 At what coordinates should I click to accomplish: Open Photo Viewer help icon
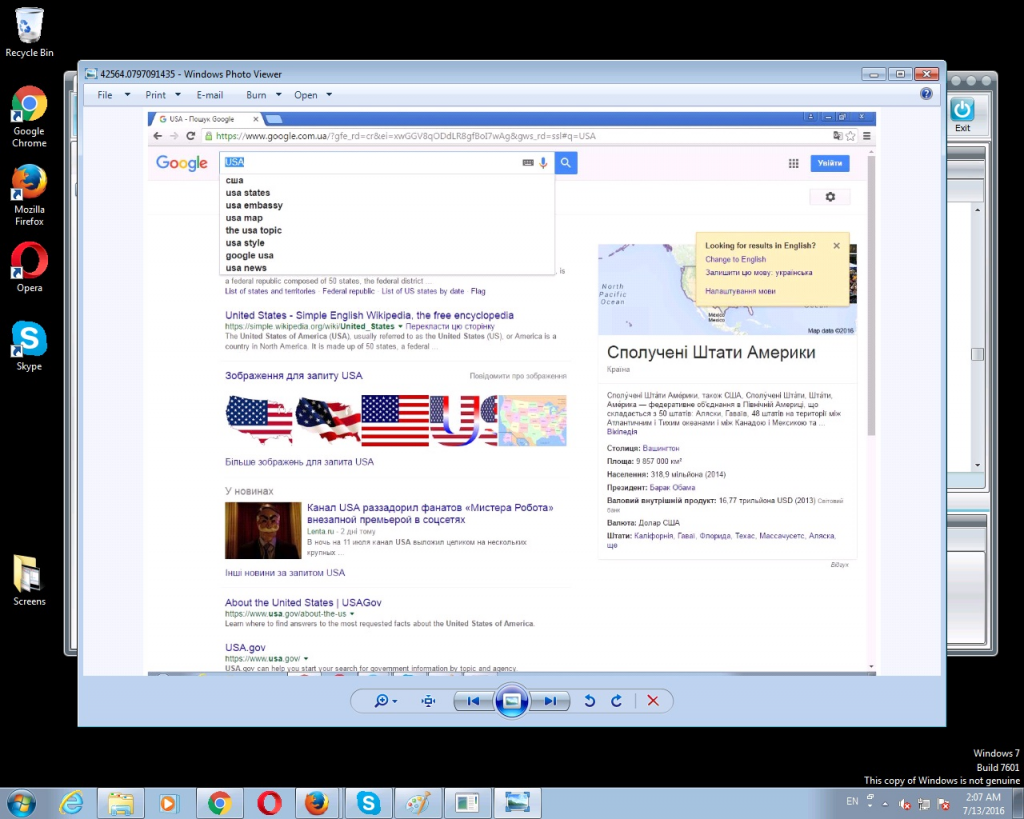pos(926,94)
